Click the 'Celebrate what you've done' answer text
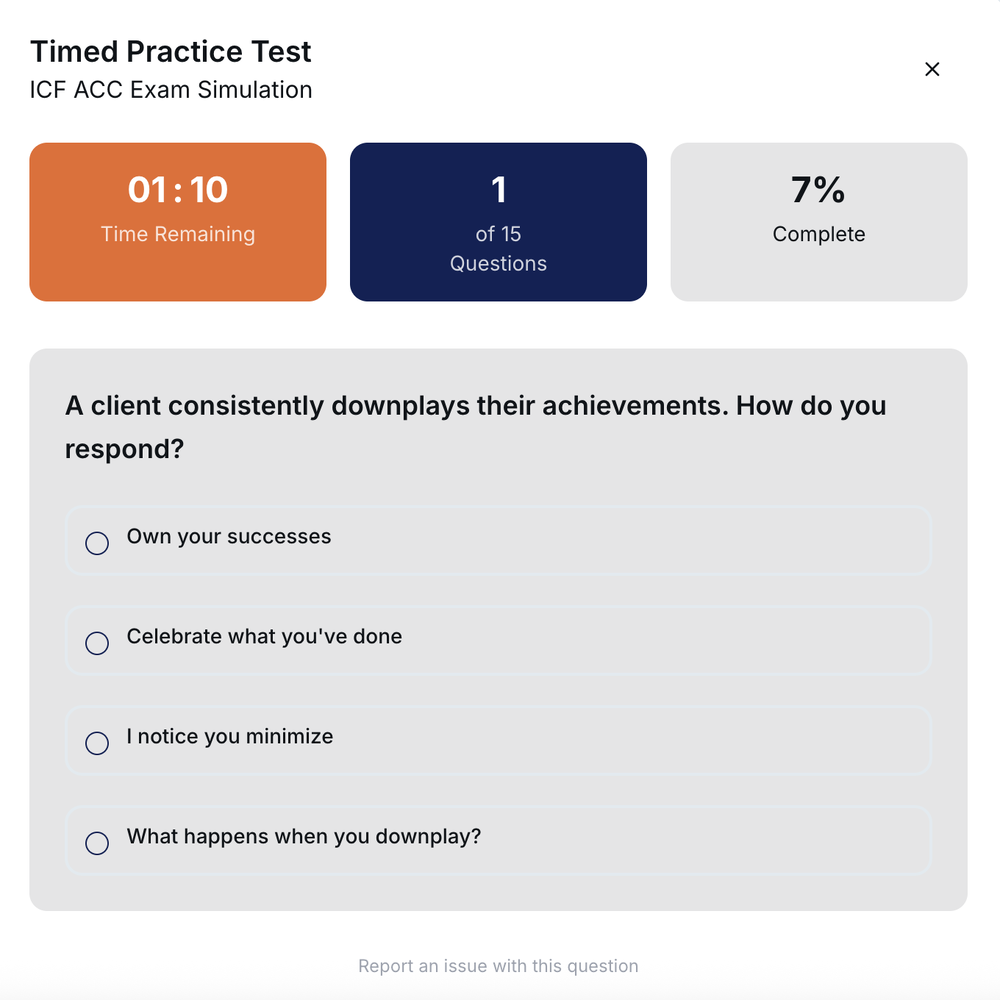This screenshot has height=1000, width=1000. (264, 637)
